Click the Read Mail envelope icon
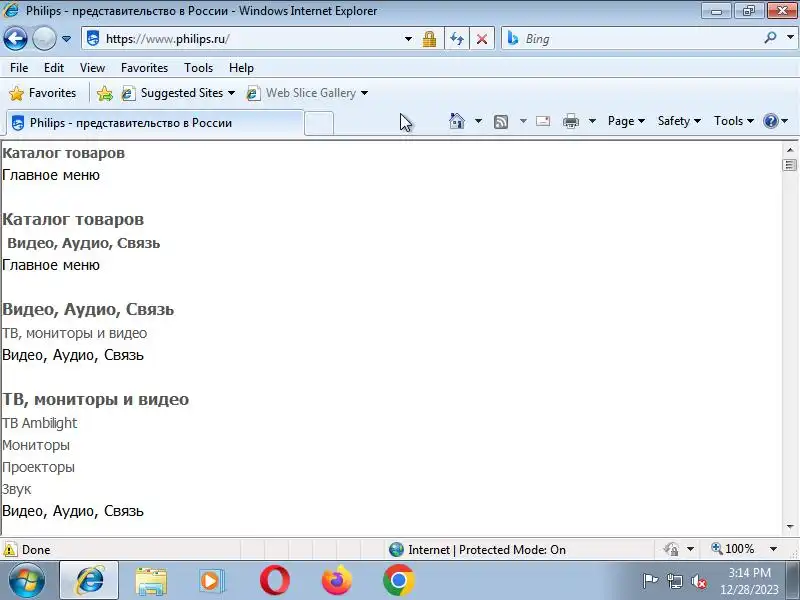Screen dimensions: 800x600 543,121
